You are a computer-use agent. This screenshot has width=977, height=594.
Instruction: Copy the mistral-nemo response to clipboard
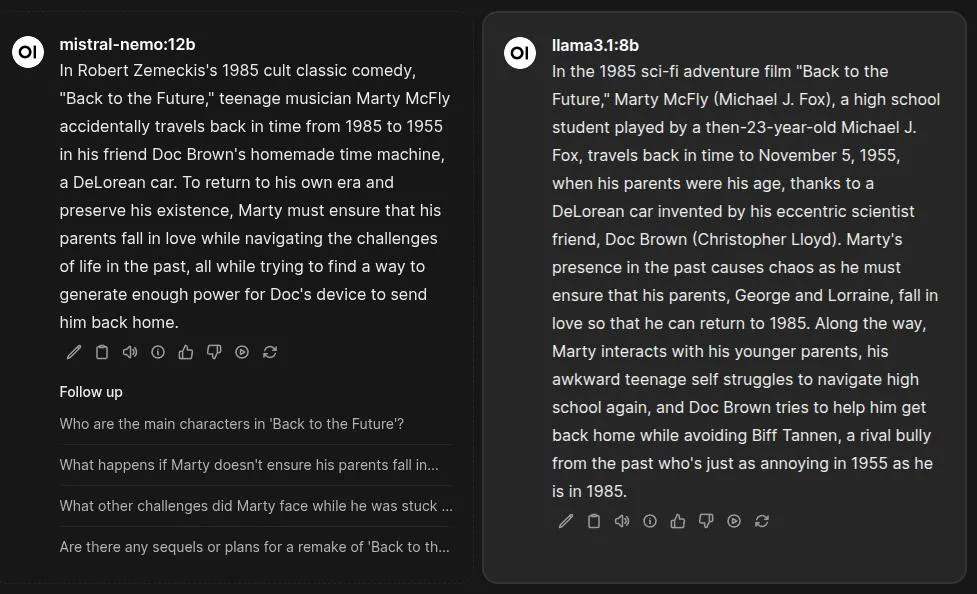click(102, 352)
